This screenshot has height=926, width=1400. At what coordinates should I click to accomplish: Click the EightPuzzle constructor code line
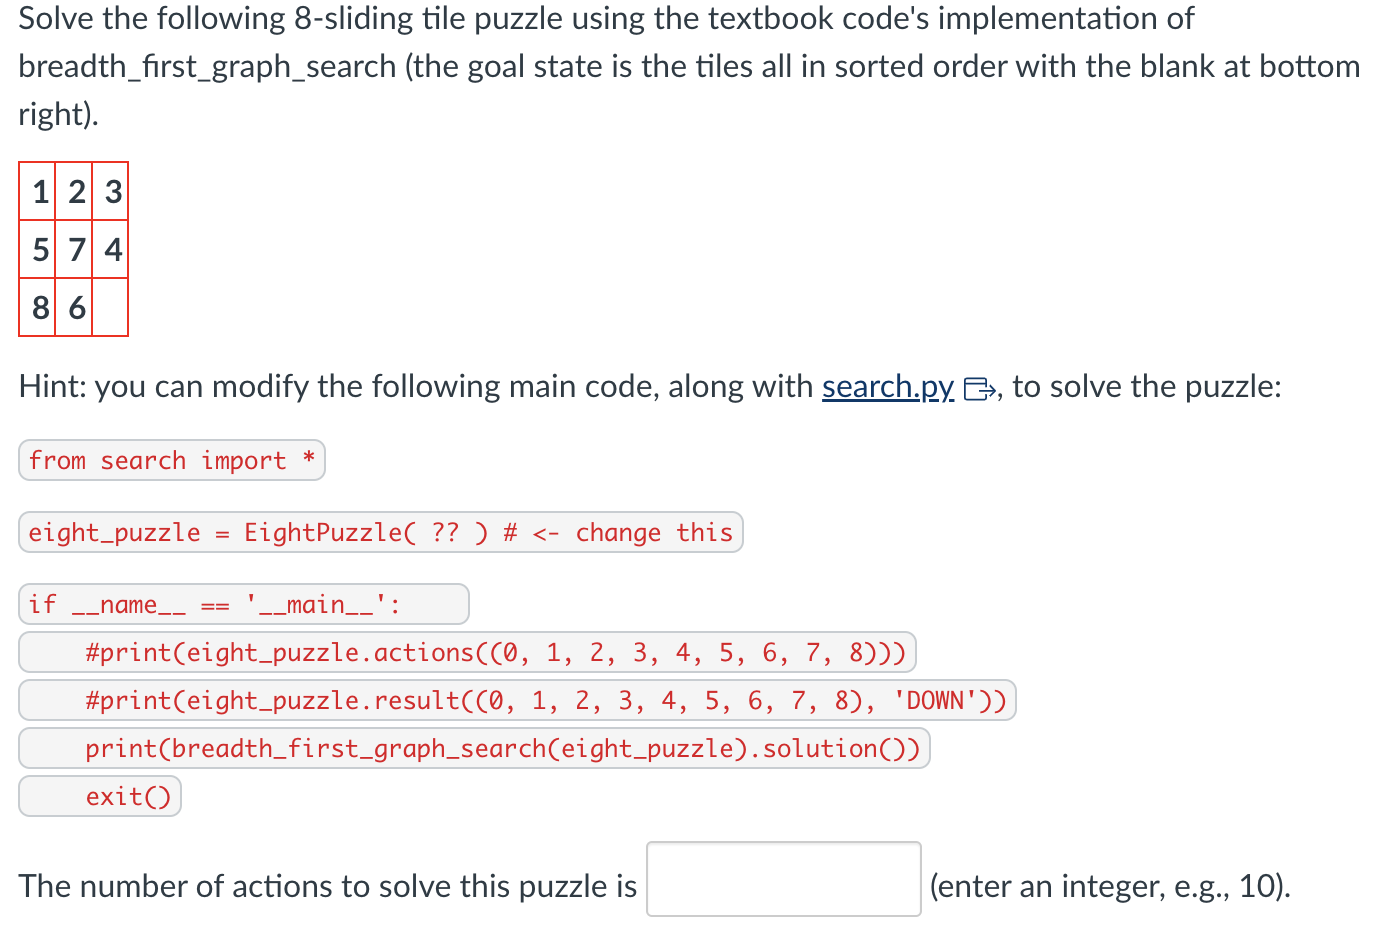click(380, 532)
